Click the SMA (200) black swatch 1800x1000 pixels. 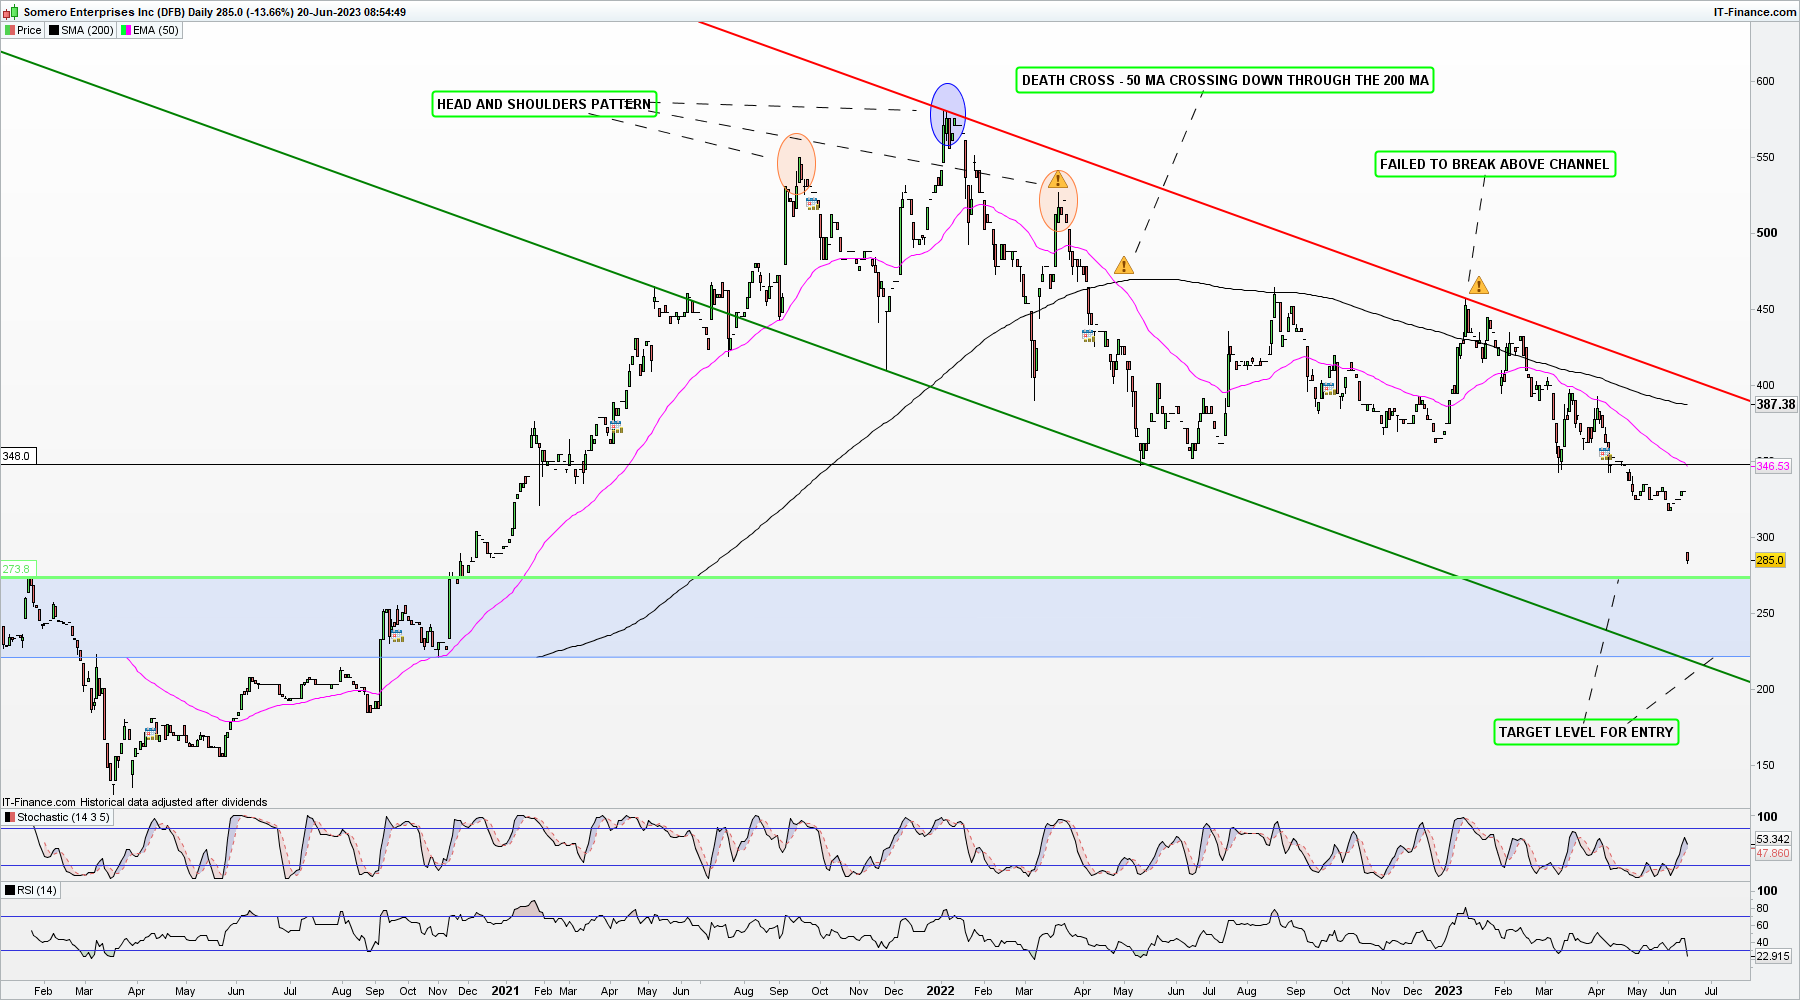(54, 30)
